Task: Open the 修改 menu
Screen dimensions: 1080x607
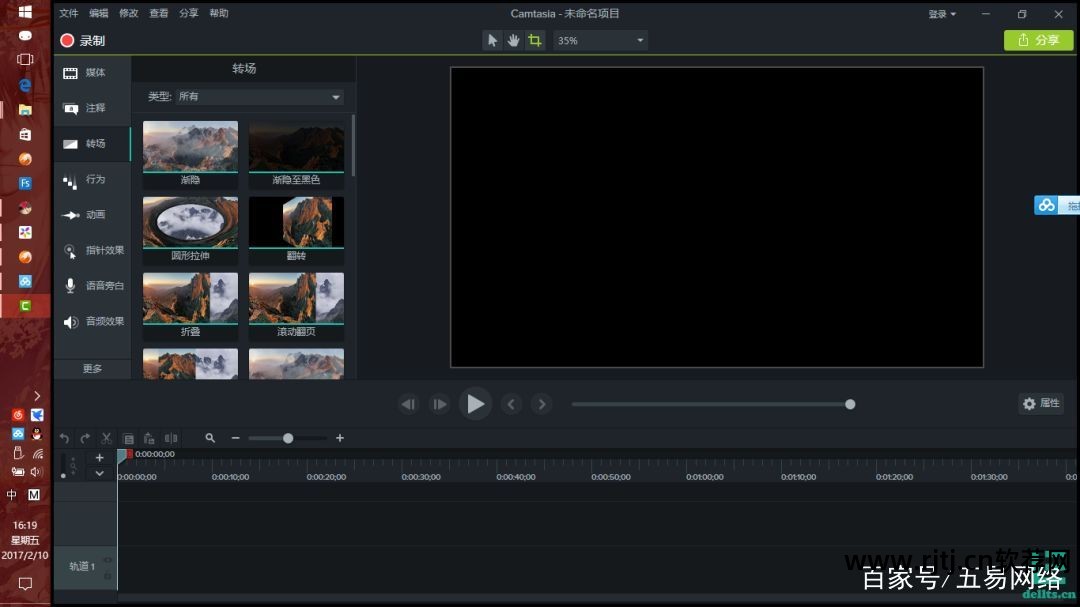Action: [x=128, y=14]
